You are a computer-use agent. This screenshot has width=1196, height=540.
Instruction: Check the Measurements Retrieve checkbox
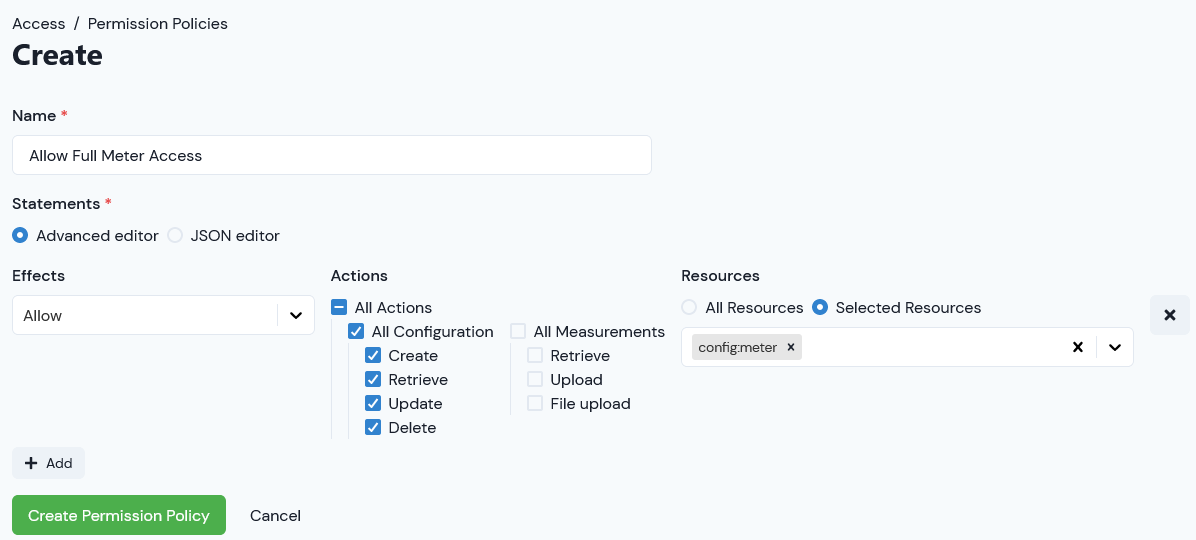[535, 355]
